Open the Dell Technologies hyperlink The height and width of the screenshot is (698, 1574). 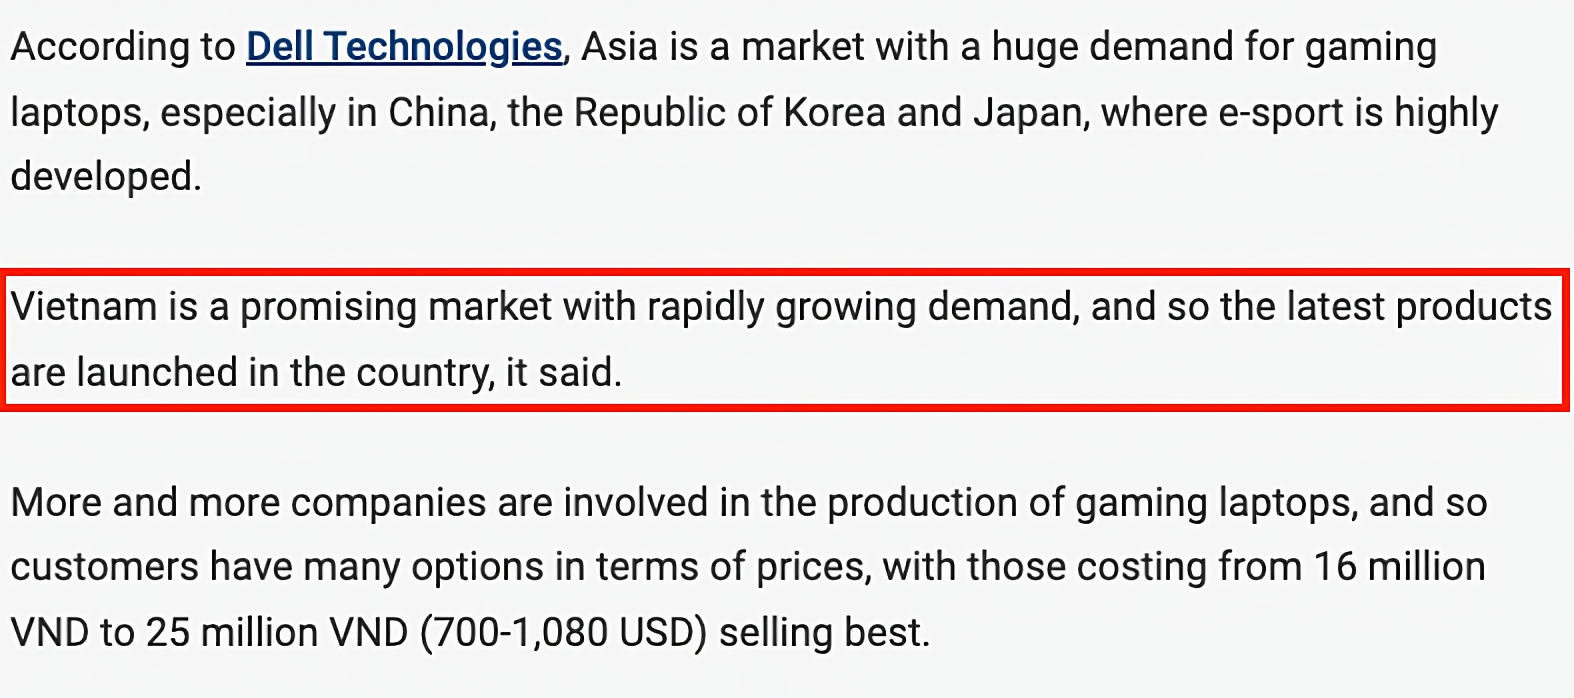pos(404,47)
